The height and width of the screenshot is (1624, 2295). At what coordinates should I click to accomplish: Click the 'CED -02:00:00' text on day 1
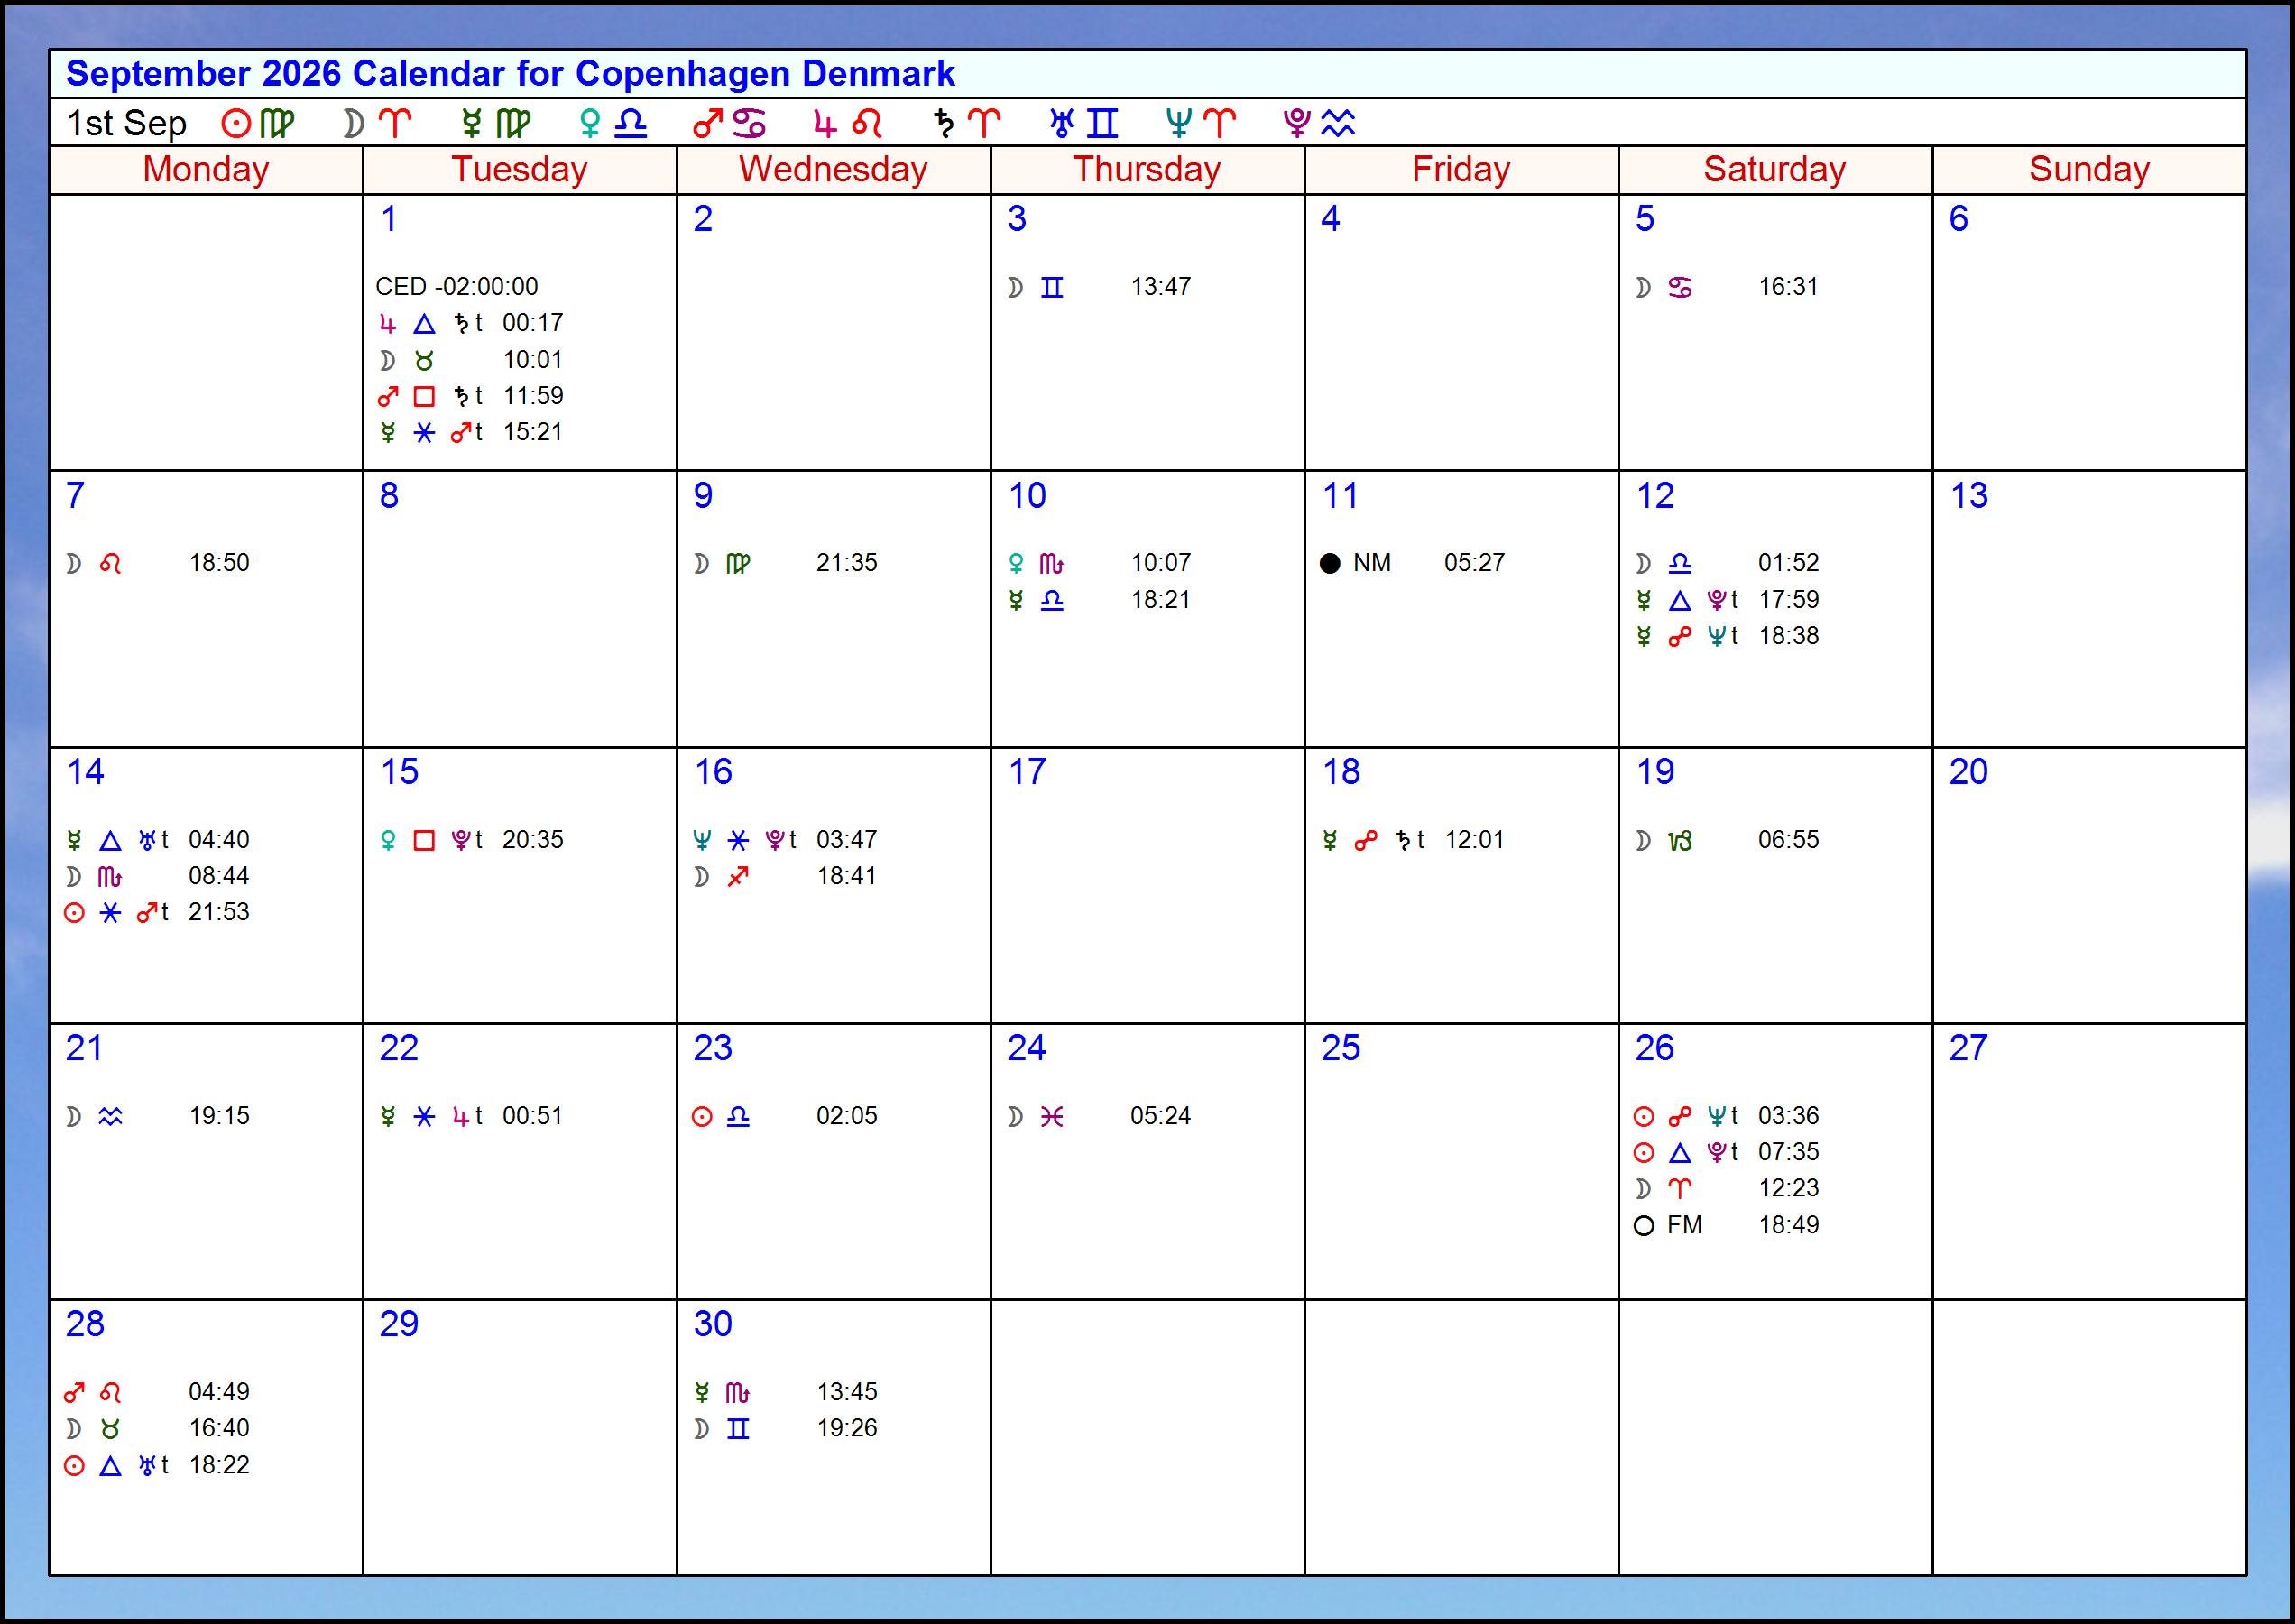coord(456,287)
